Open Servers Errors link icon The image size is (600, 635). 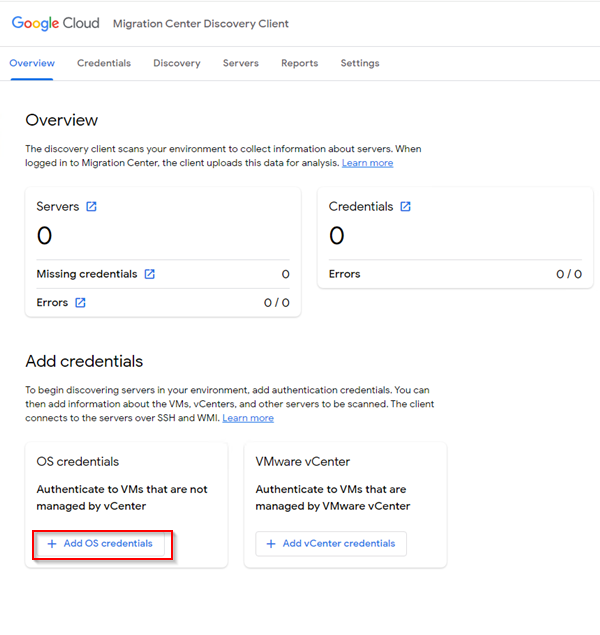80,303
